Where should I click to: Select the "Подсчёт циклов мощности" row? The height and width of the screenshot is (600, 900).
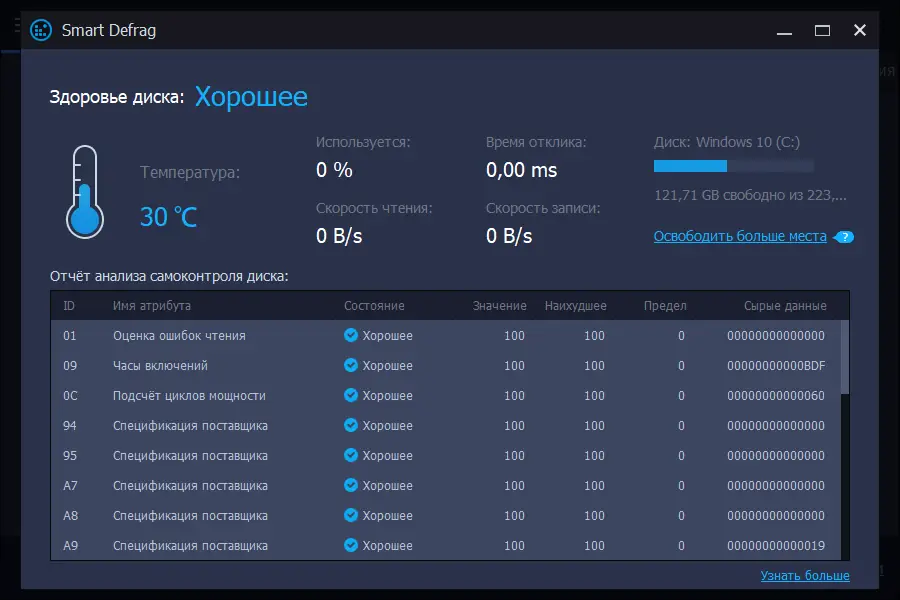click(189, 396)
